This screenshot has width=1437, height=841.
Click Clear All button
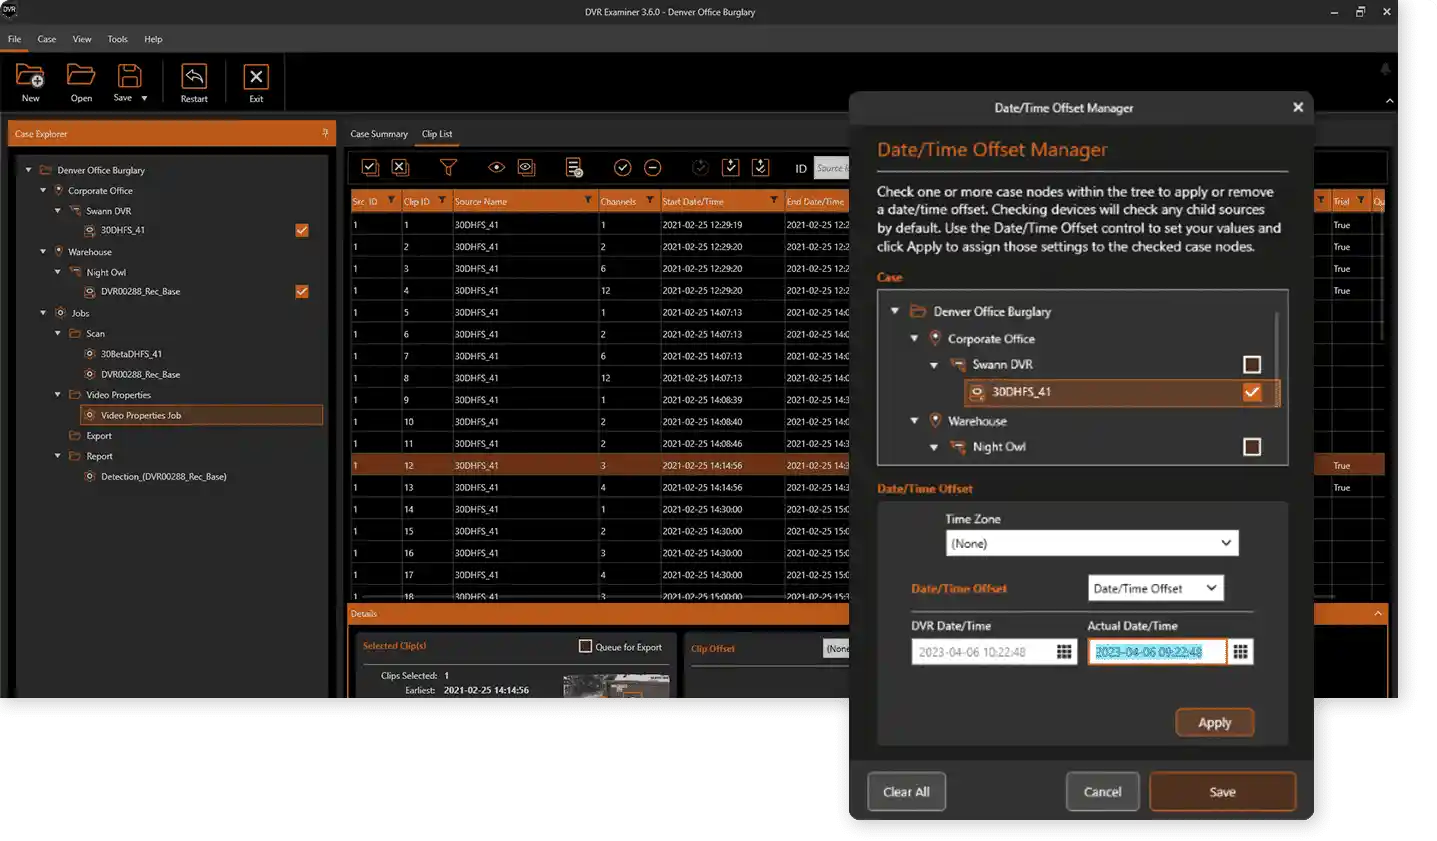906,791
